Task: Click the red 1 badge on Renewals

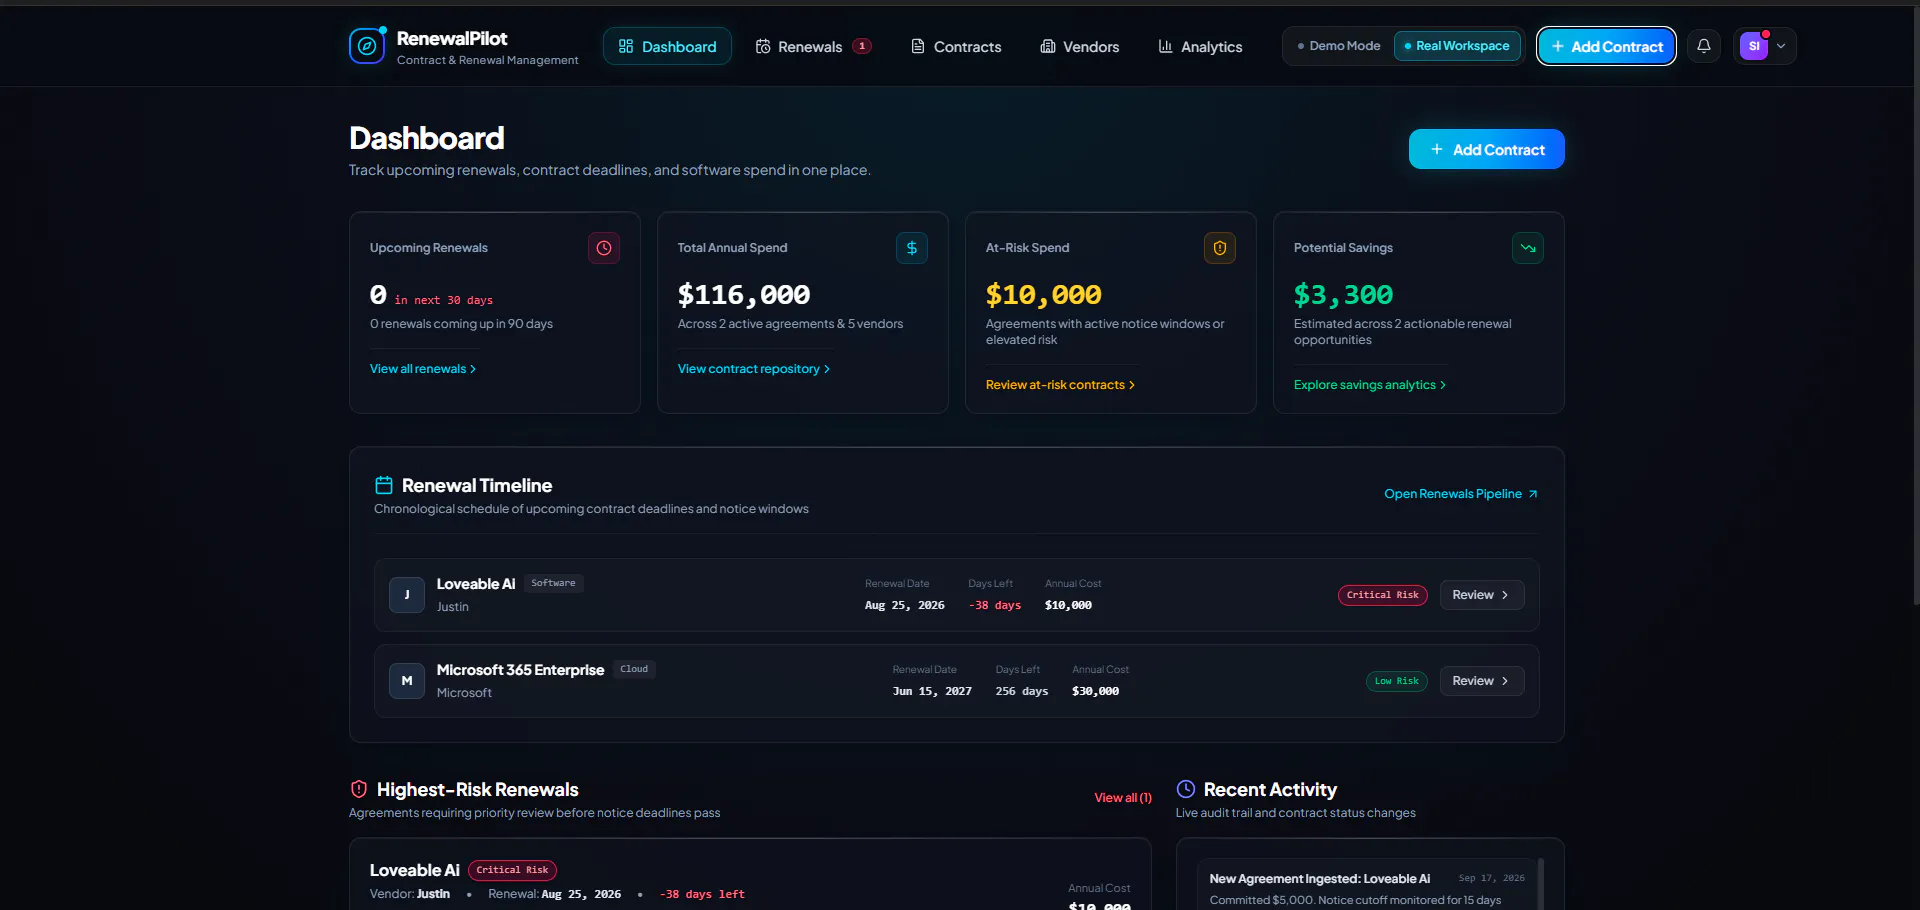Action: (862, 46)
